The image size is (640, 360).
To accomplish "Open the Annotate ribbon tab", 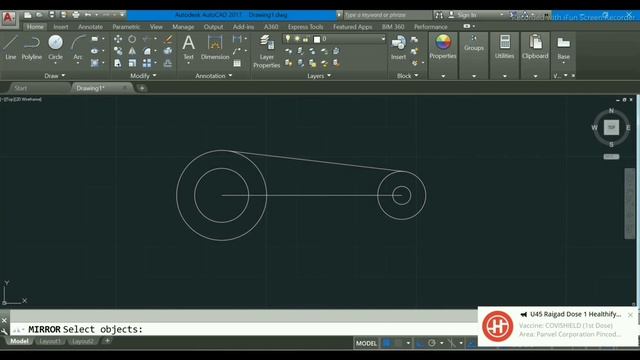I will [90, 27].
